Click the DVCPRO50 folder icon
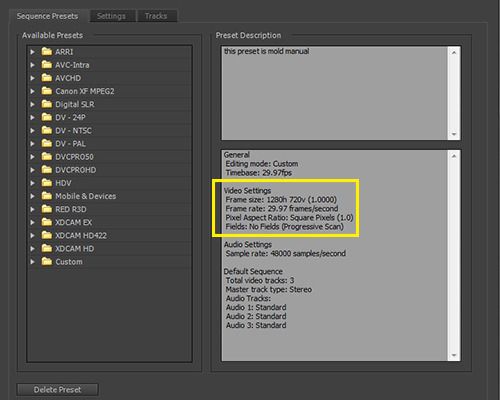Viewport: 500px width, 400px height. (x=47, y=156)
